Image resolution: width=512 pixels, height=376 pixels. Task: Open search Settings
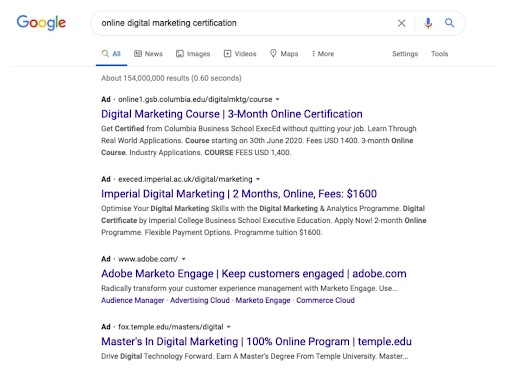click(405, 54)
